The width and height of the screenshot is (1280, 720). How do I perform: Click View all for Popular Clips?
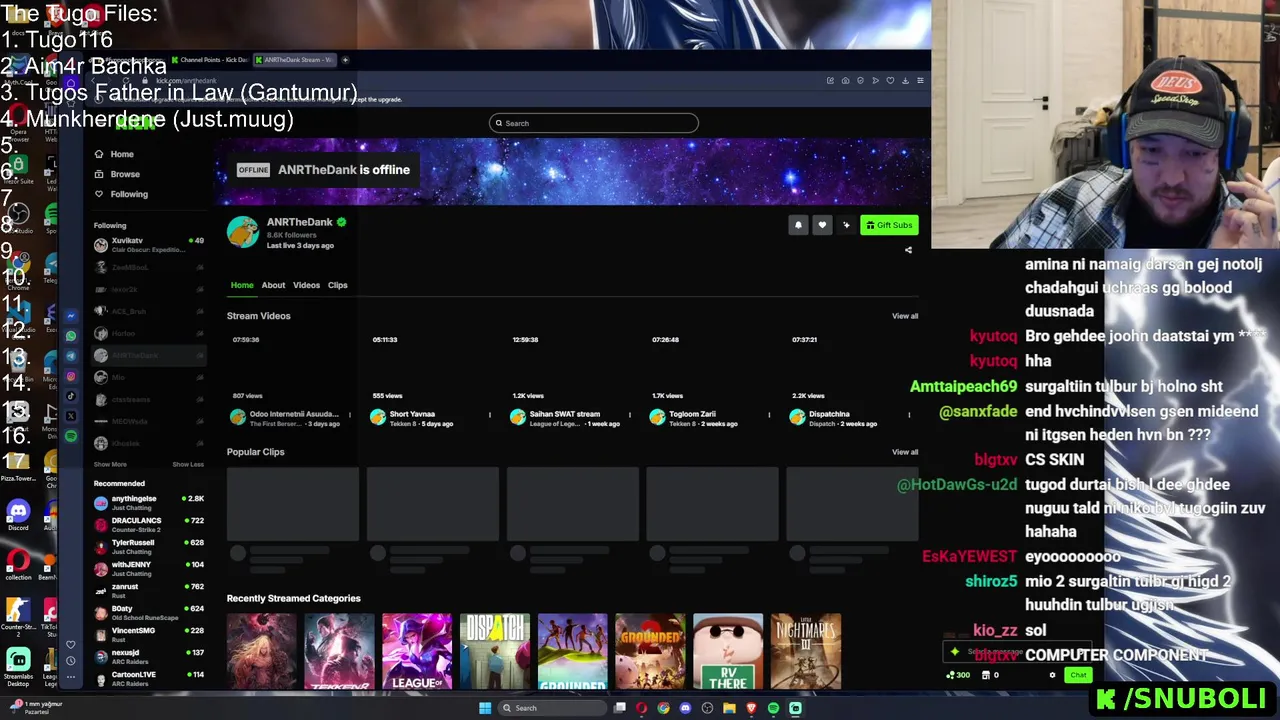pos(905,452)
